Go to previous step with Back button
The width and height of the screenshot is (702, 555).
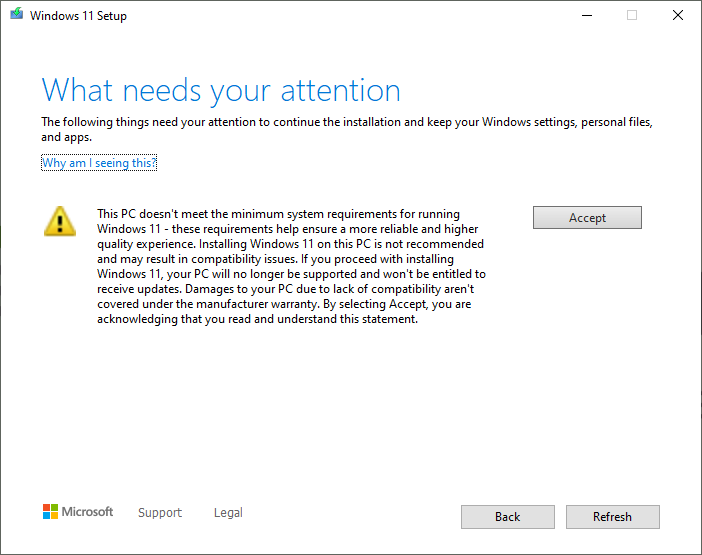click(x=508, y=517)
